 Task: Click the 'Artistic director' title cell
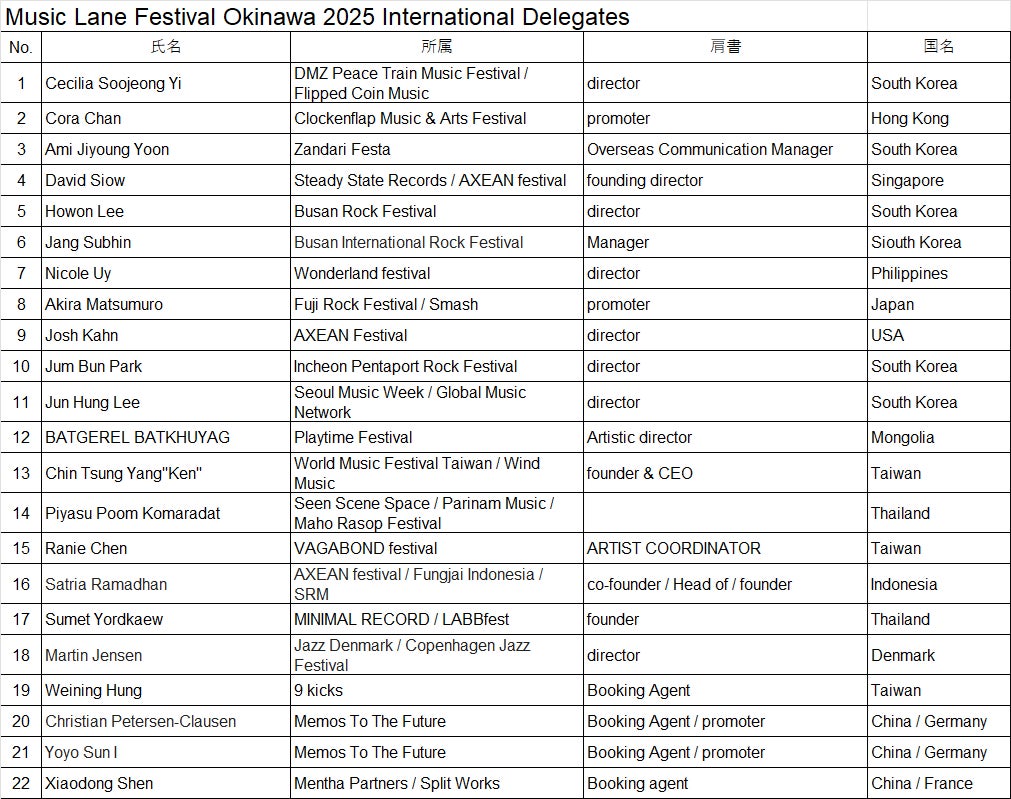click(725, 437)
